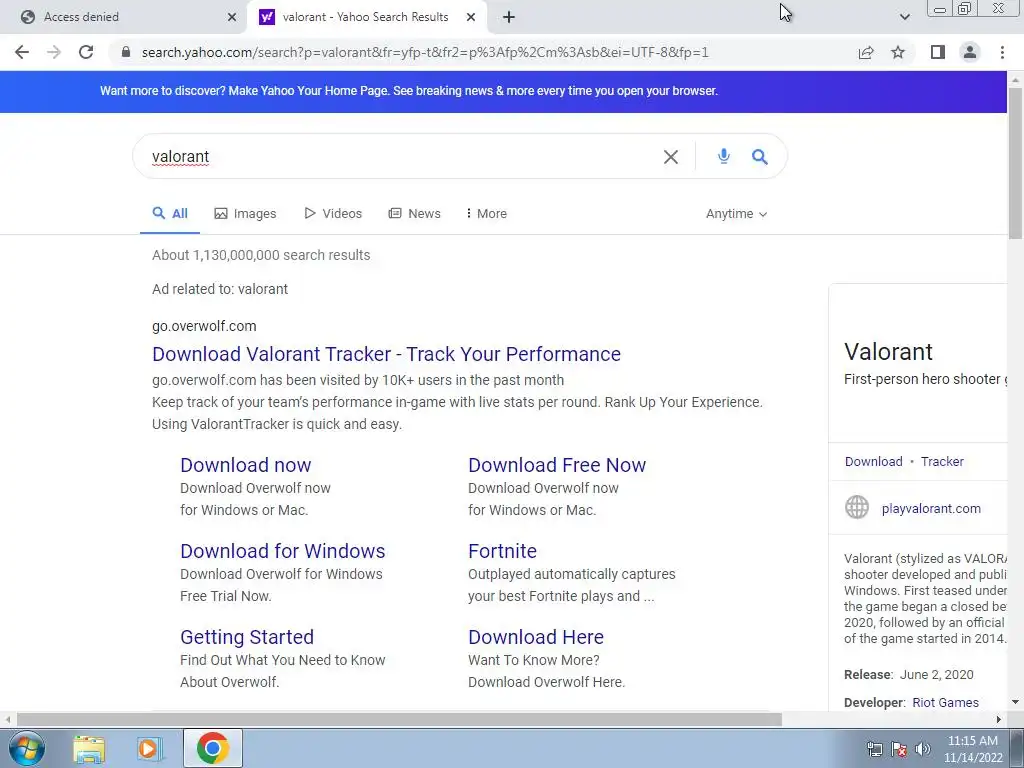Select the valorant Yahoo Search Results tab

(x=365, y=17)
